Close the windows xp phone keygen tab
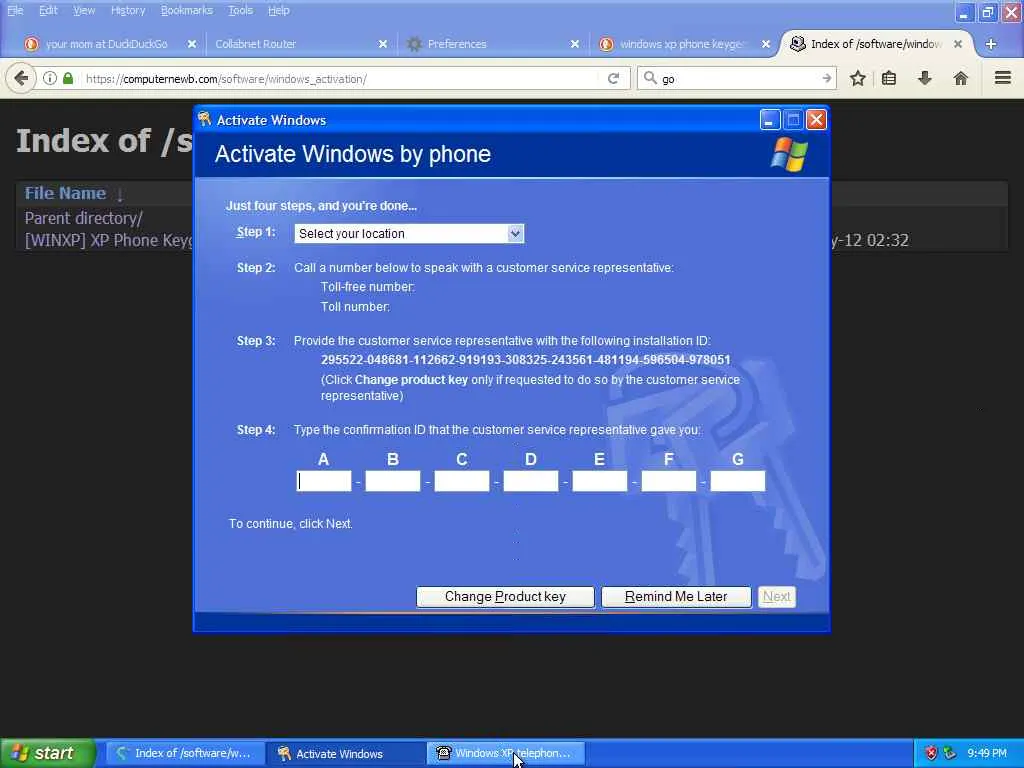The image size is (1024, 768). coord(766,44)
